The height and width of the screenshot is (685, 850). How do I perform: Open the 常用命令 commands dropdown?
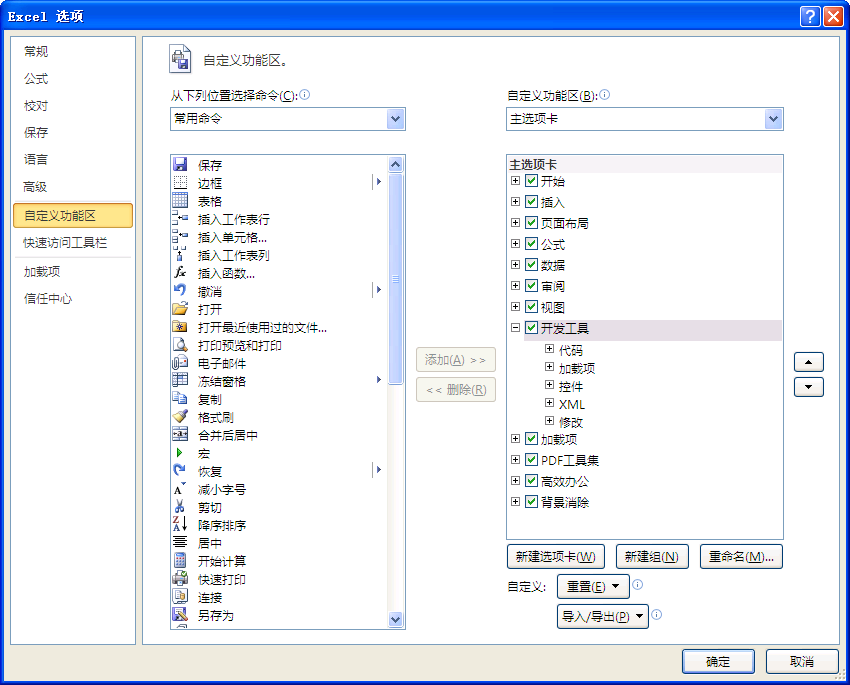[x=396, y=119]
